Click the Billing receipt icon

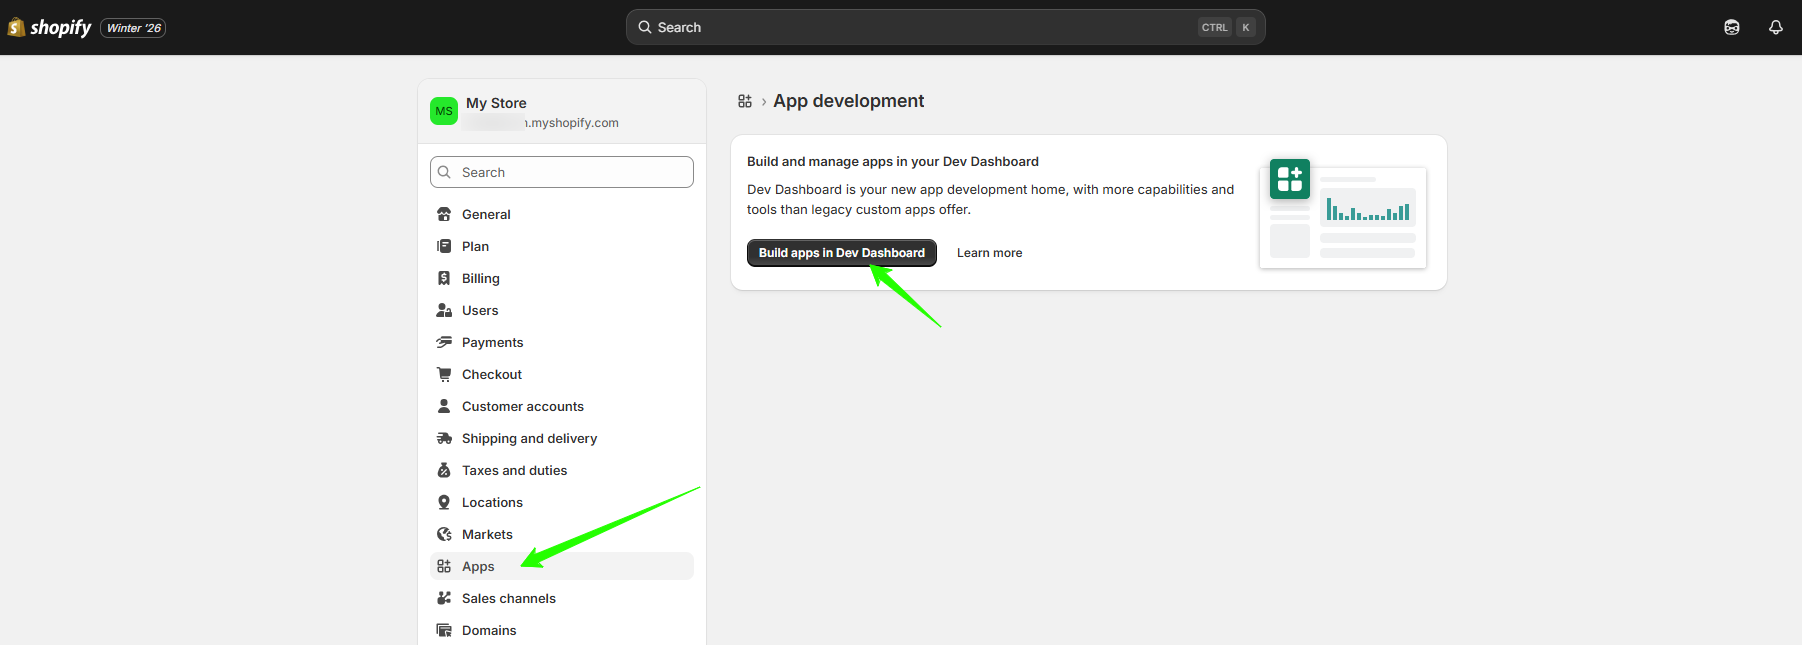pyautogui.click(x=444, y=278)
